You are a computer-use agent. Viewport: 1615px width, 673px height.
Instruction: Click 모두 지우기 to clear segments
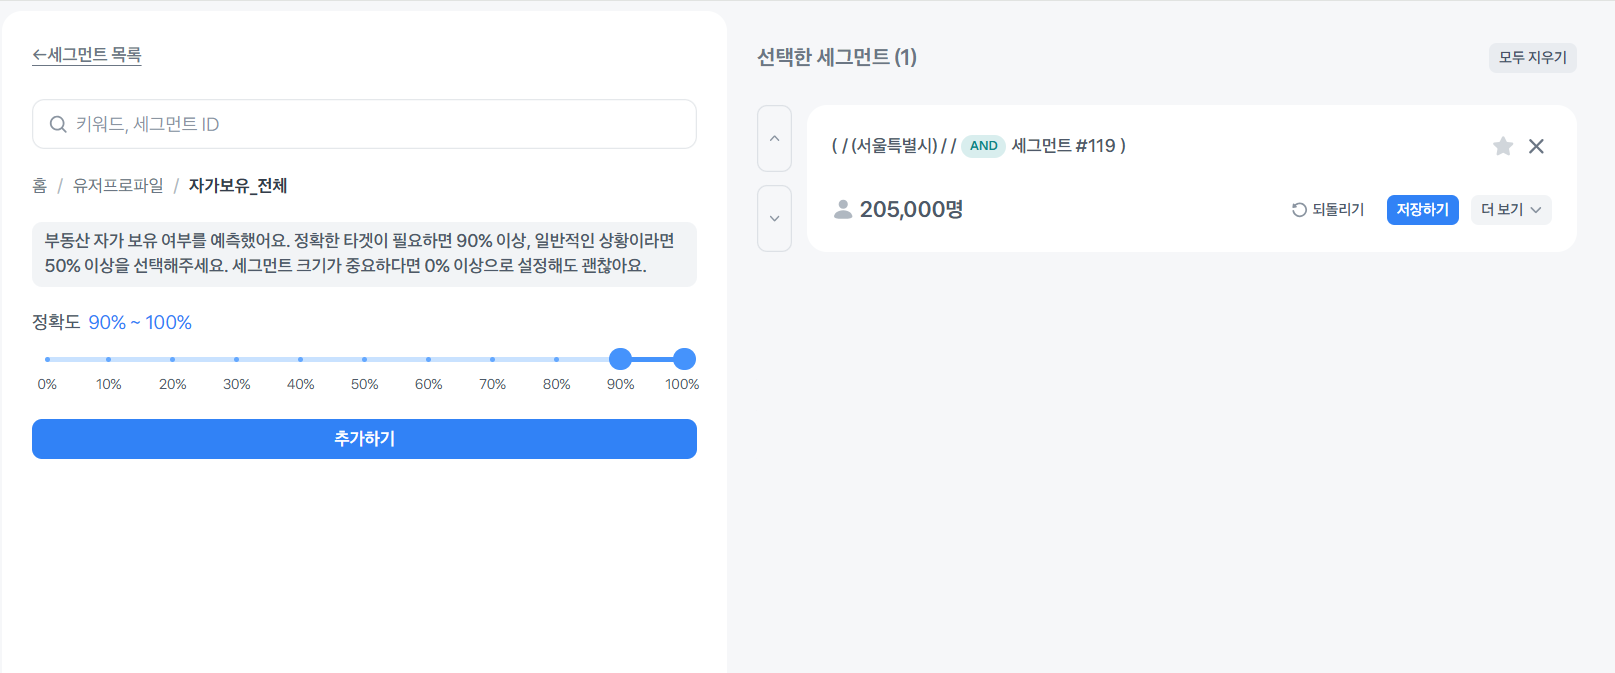coord(1532,58)
